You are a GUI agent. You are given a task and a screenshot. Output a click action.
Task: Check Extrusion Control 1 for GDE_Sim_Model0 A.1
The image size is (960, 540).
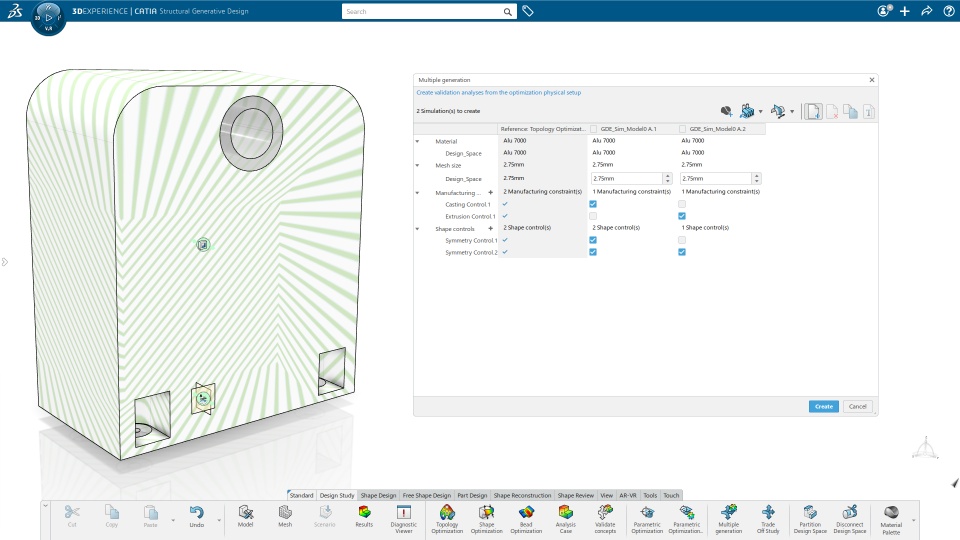click(x=593, y=216)
